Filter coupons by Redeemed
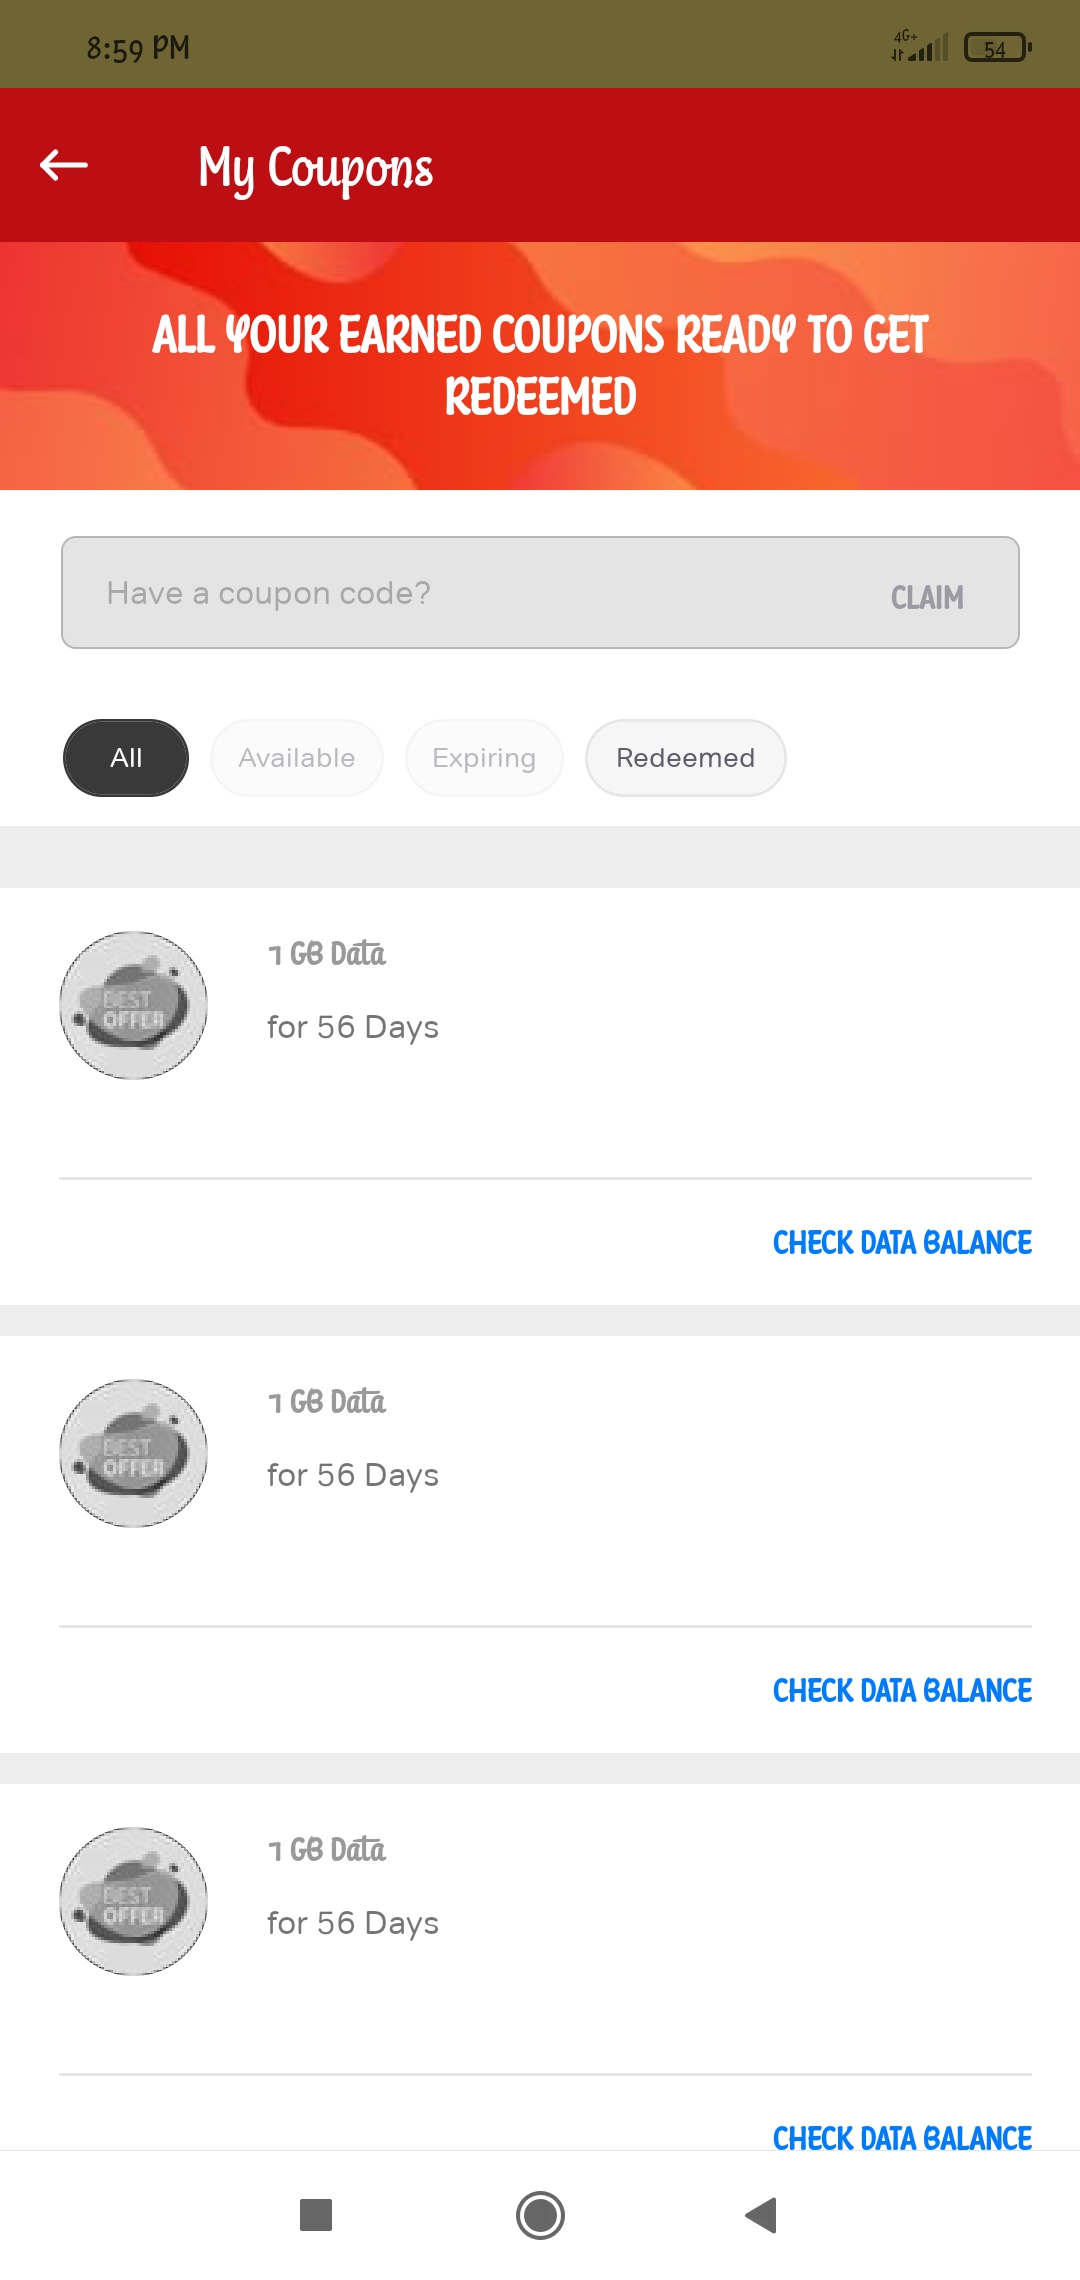Image resolution: width=1080 pixels, height=2280 pixels. [x=685, y=758]
